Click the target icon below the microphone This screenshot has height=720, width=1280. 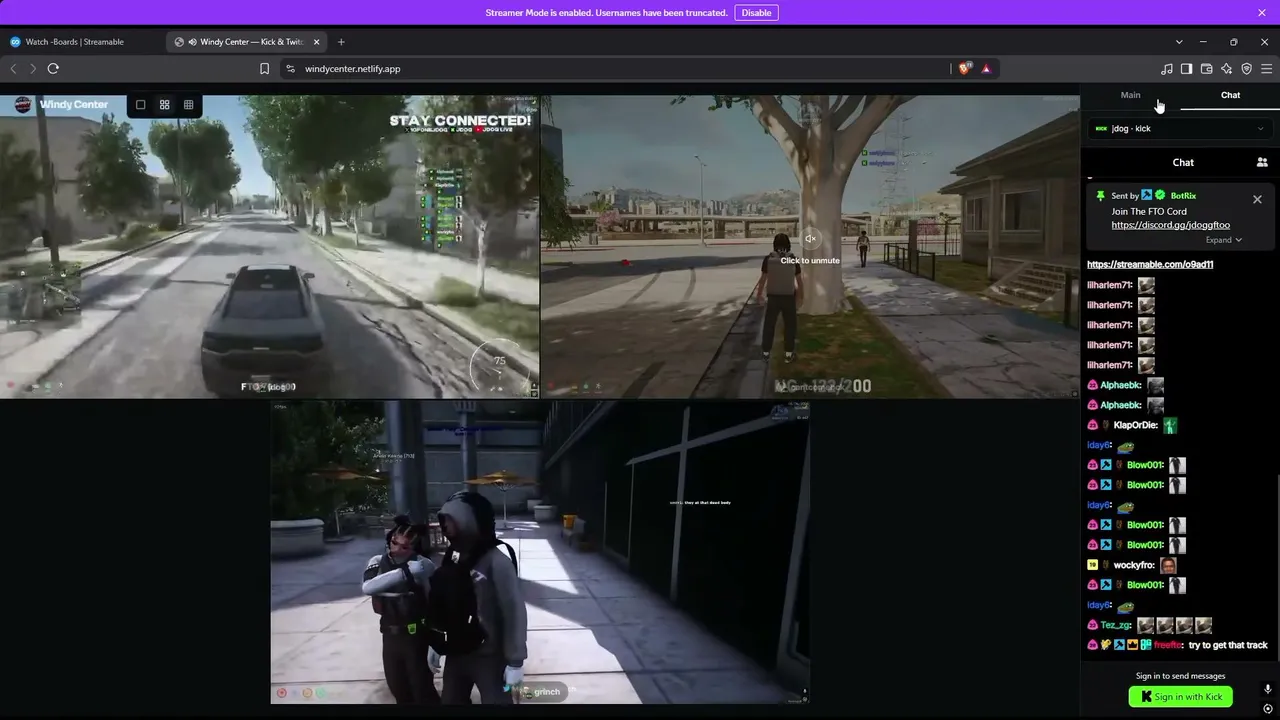pyautogui.click(x=1268, y=709)
